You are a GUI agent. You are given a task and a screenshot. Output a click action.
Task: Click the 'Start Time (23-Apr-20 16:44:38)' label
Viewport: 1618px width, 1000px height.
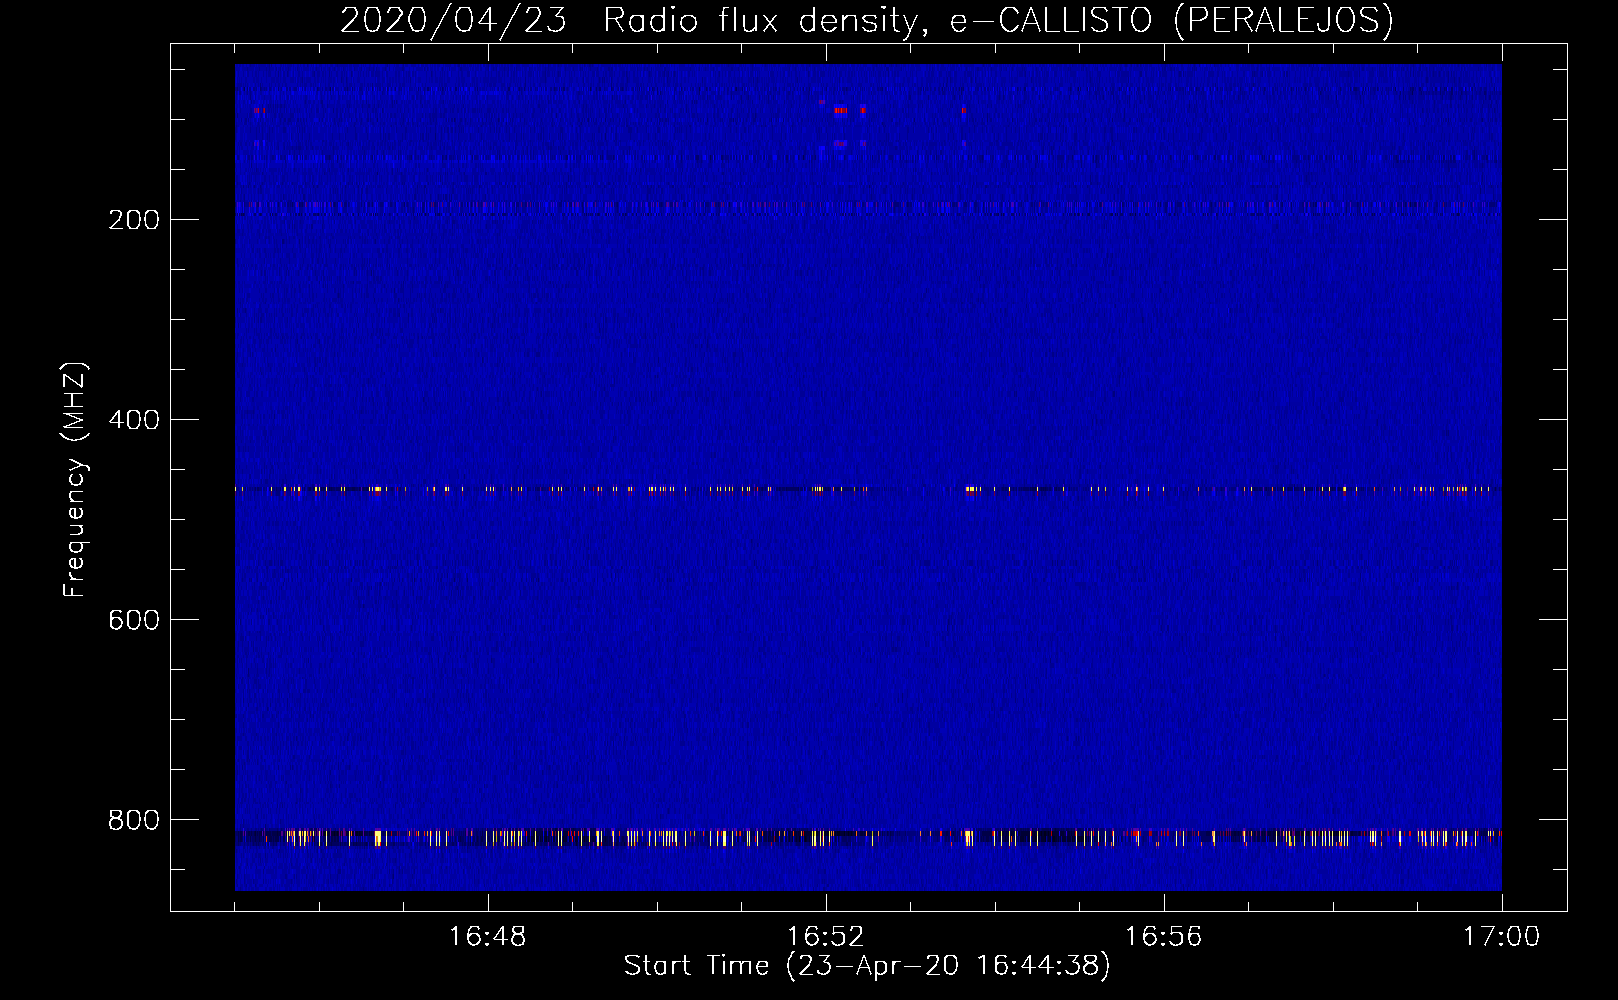[867, 966]
